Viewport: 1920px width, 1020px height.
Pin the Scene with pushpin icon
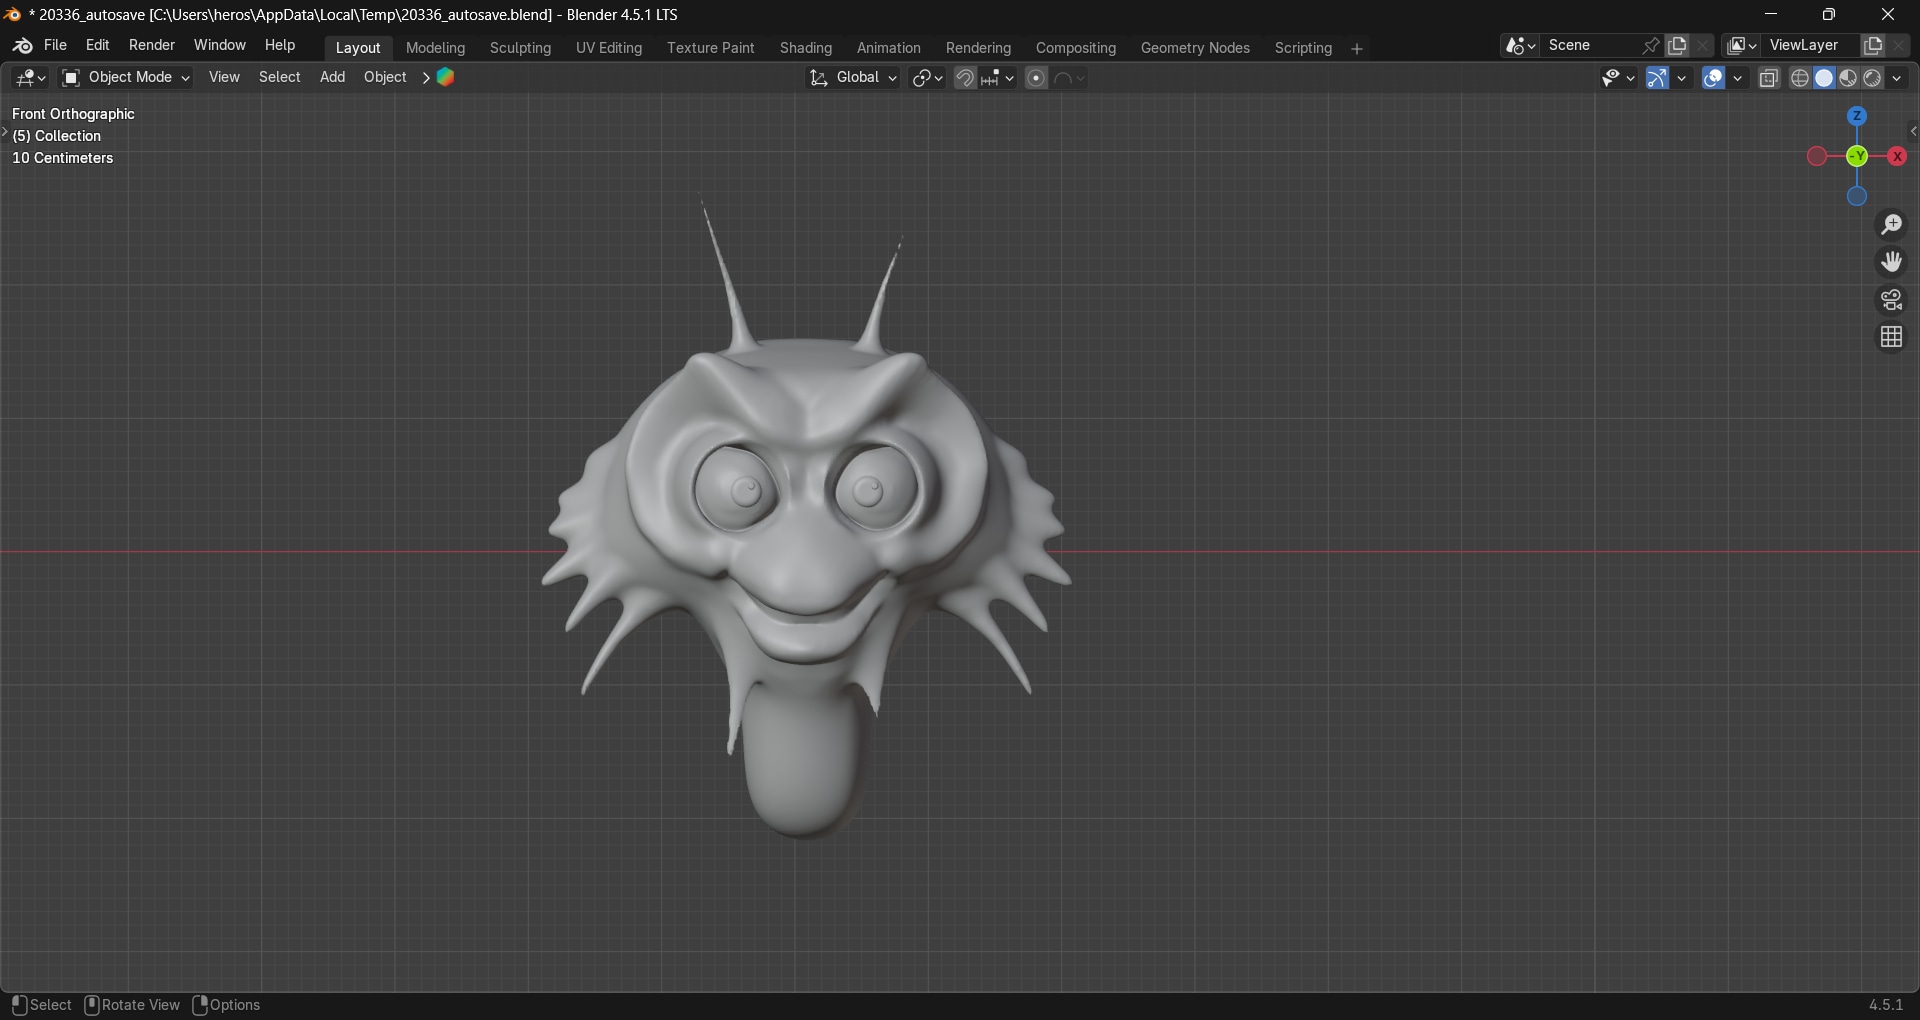[1651, 46]
